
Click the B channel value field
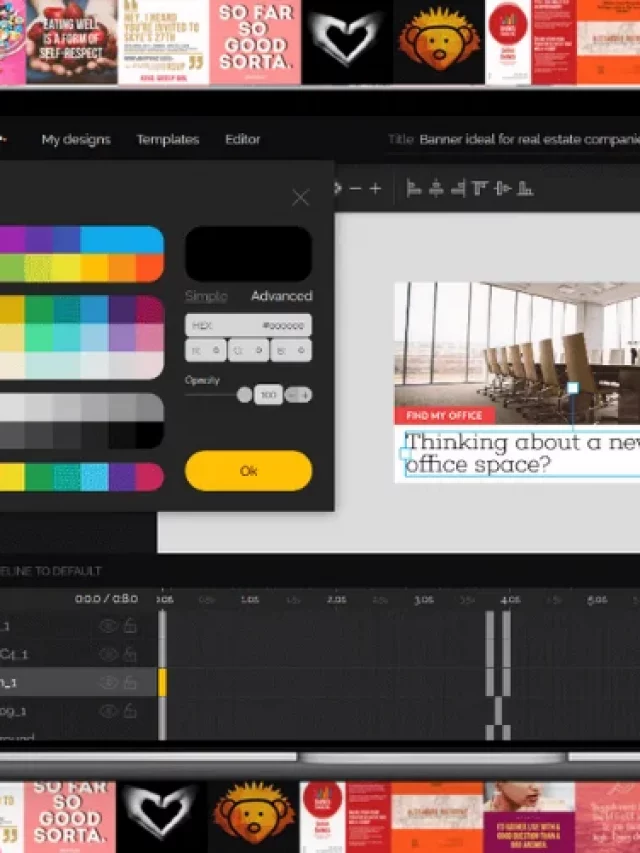tap(292, 350)
